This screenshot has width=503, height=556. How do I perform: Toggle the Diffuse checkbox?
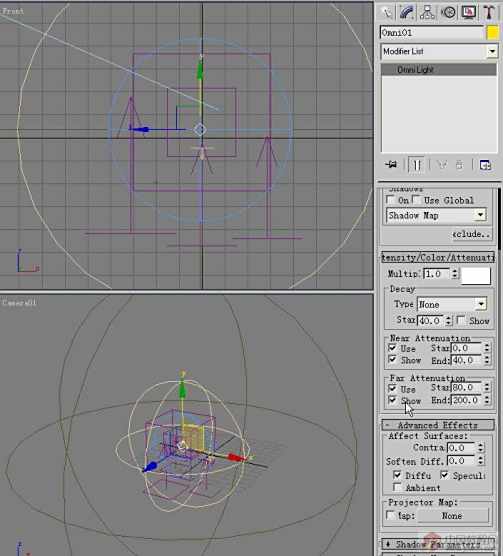[397, 474]
